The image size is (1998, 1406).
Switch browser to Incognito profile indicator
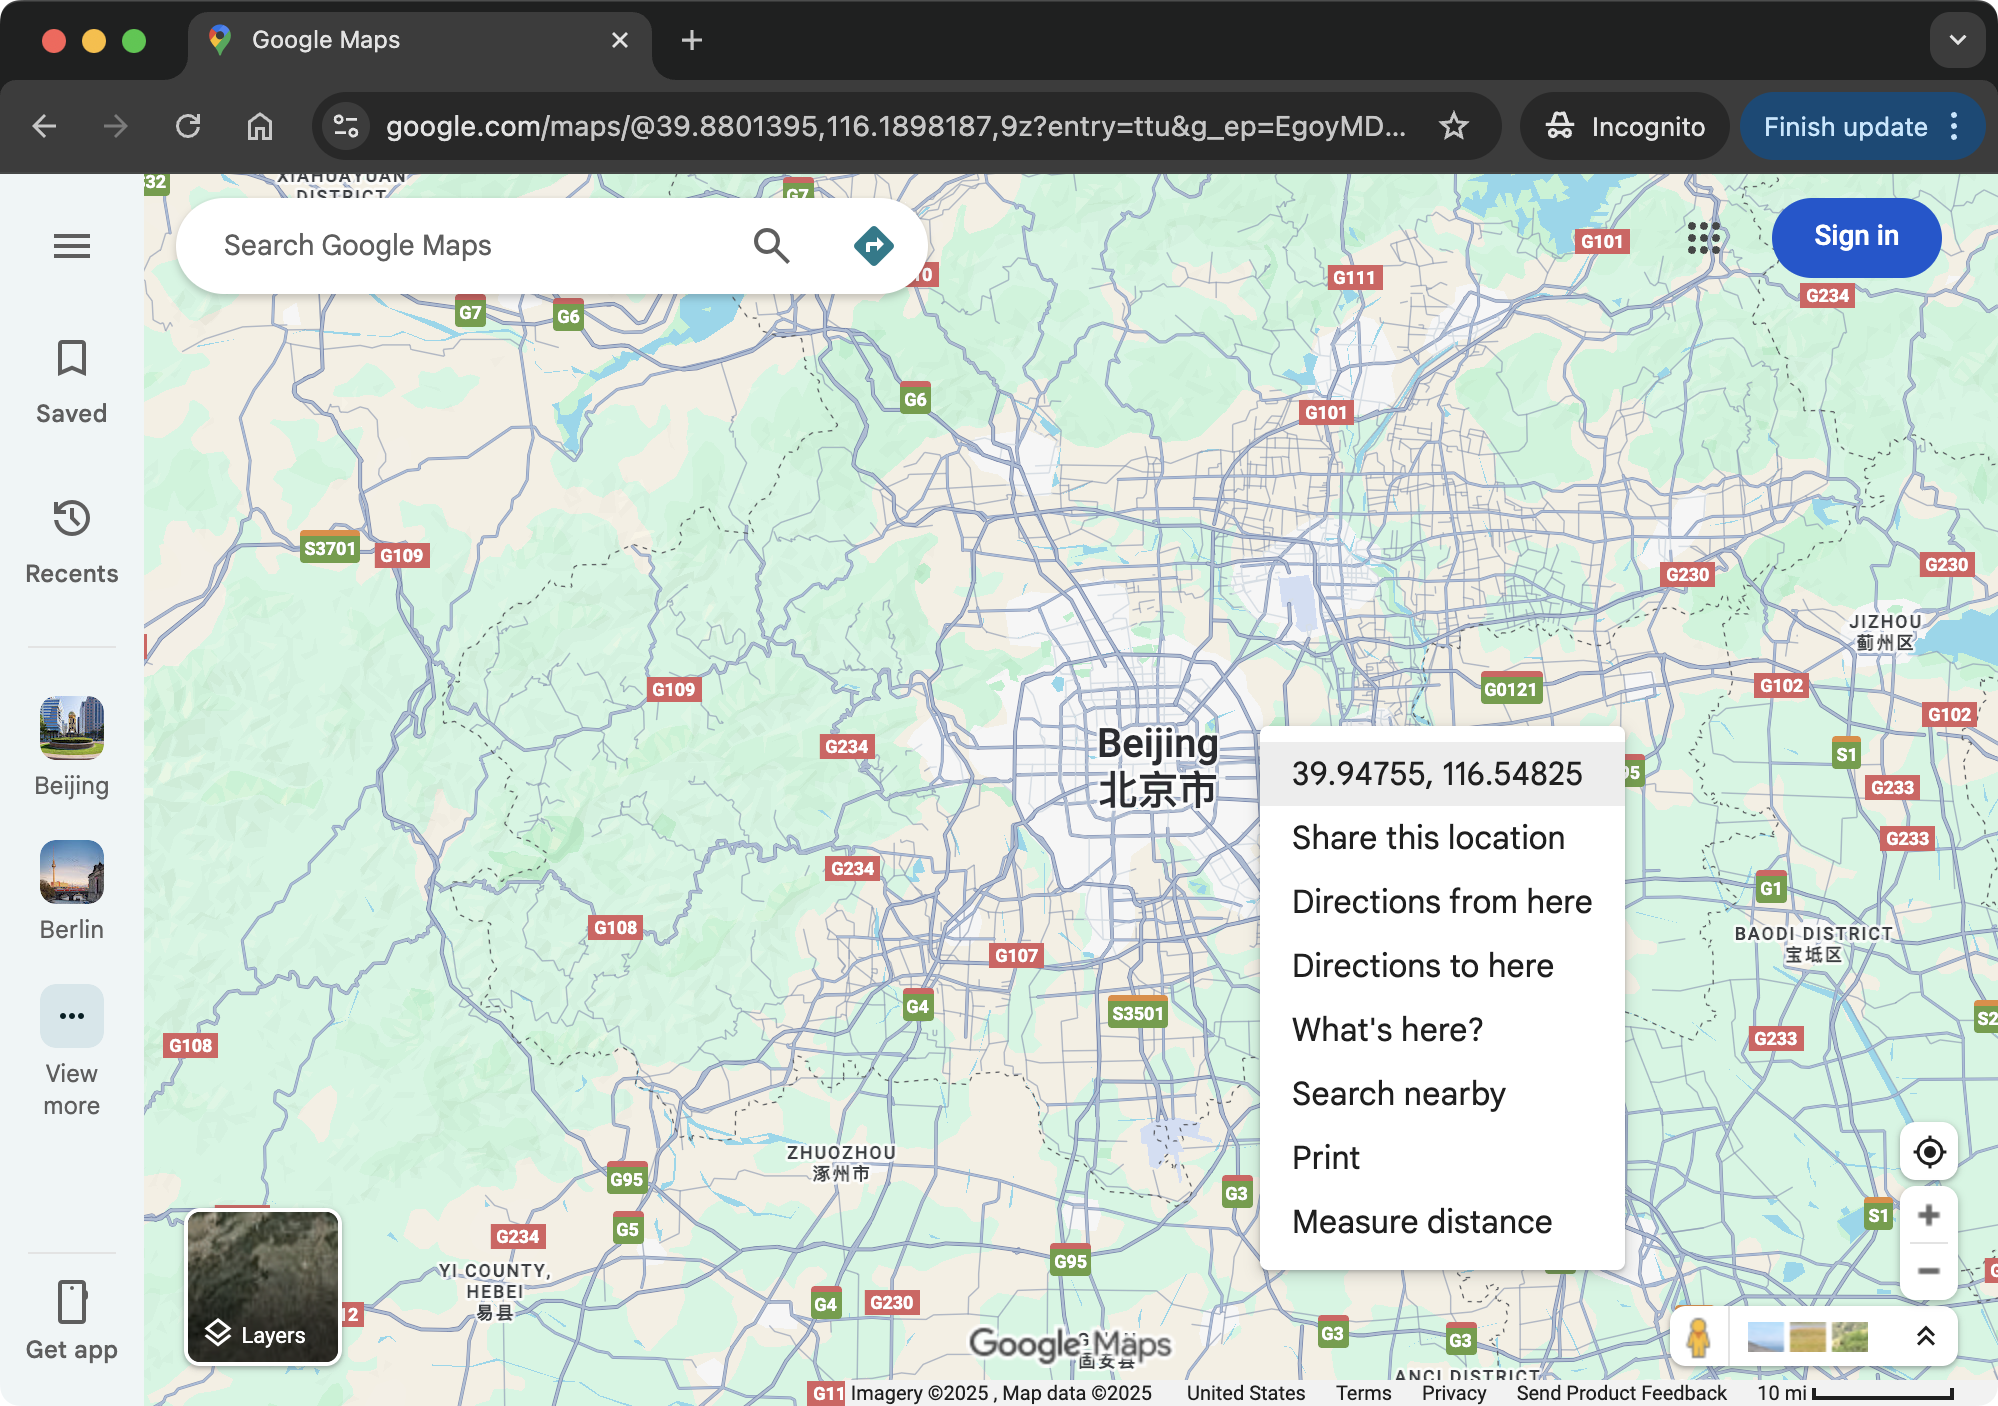point(1623,126)
